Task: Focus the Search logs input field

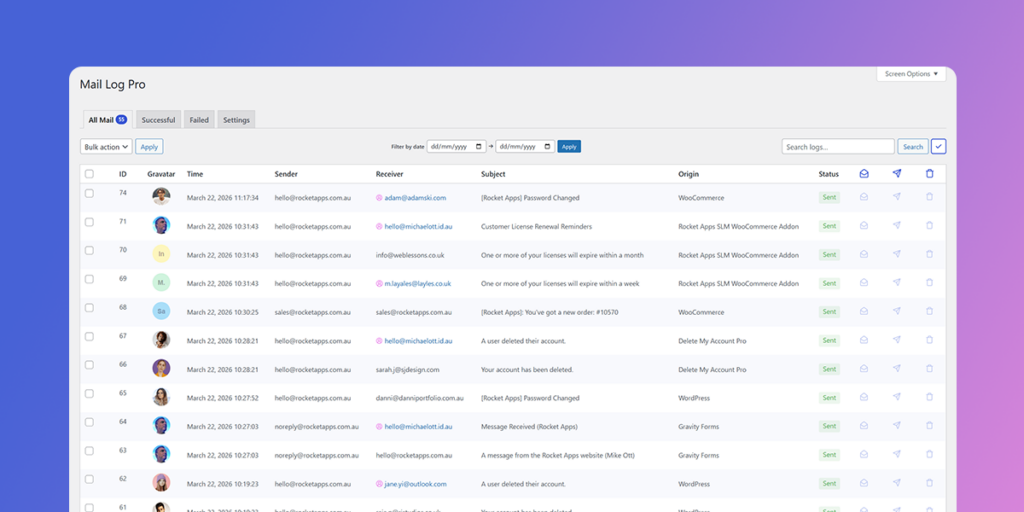Action: 838,147
